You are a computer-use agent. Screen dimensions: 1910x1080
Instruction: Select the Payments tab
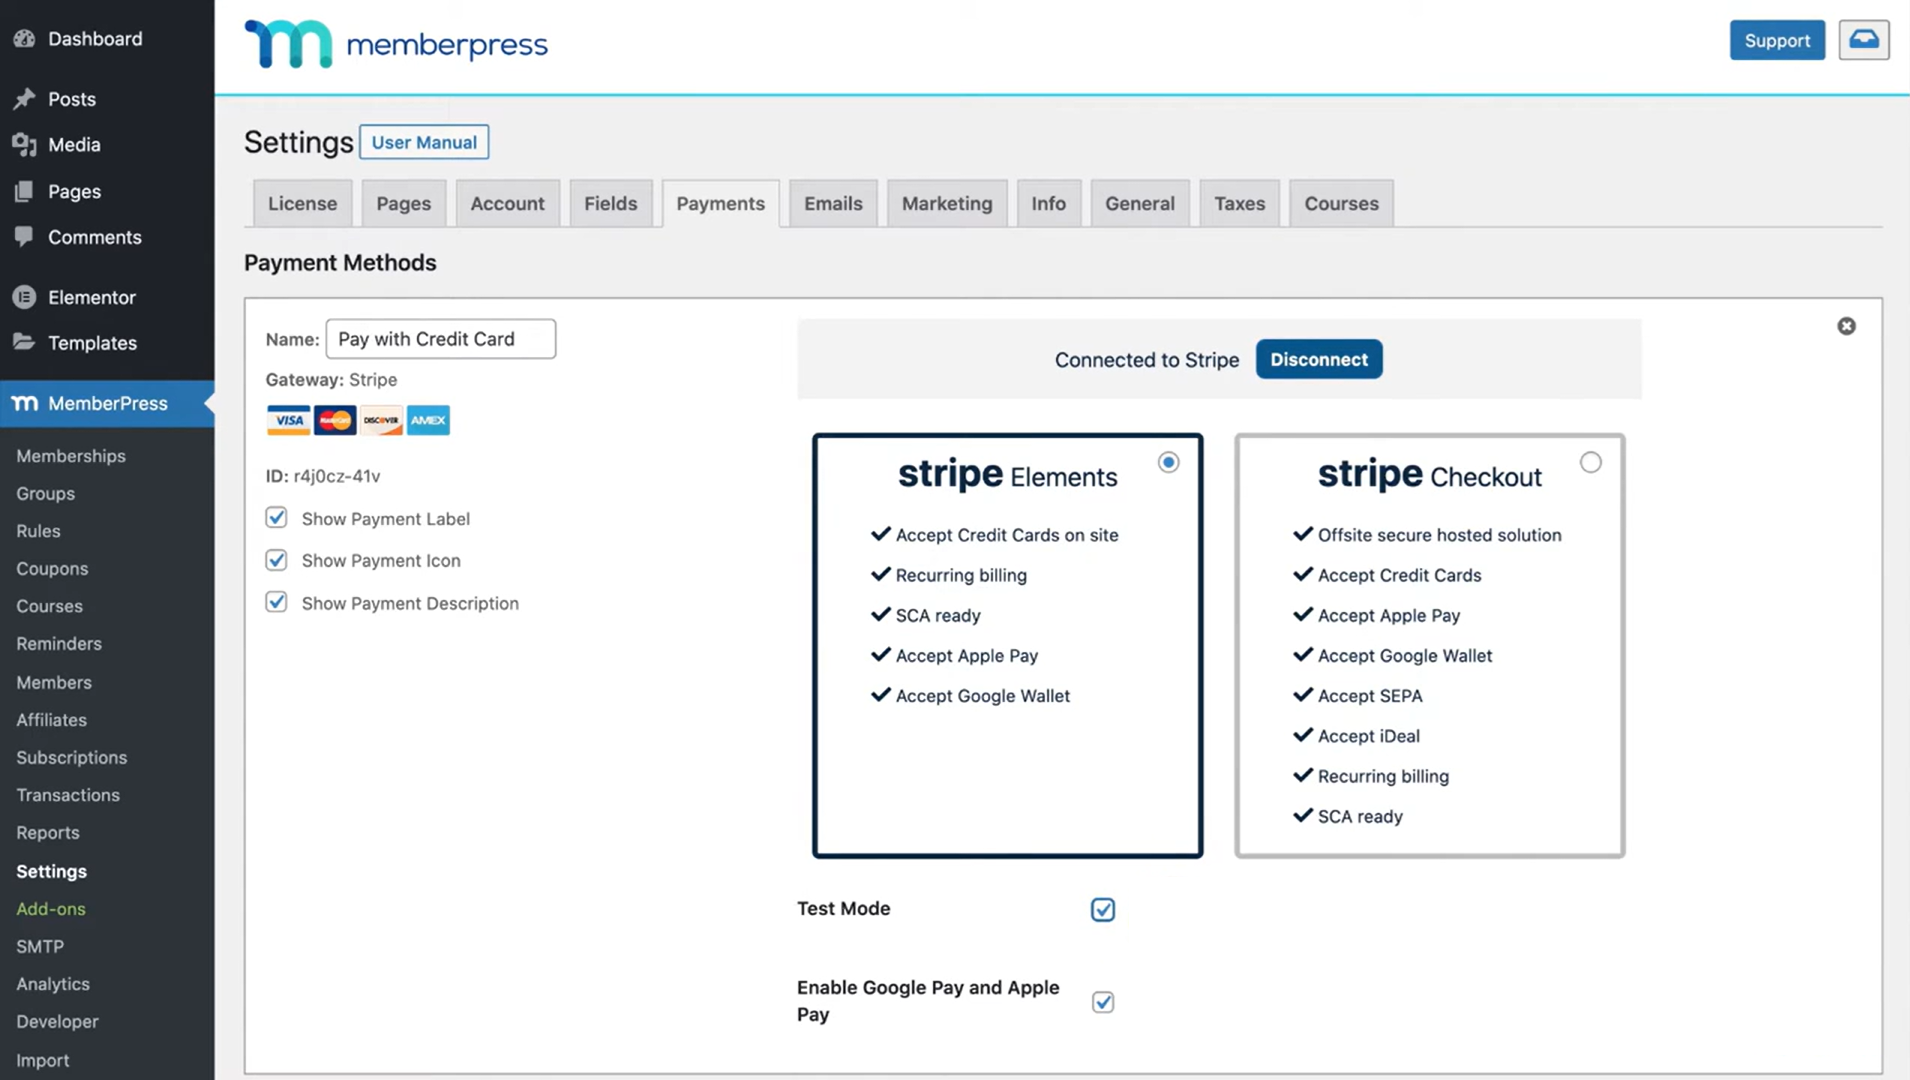(721, 203)
